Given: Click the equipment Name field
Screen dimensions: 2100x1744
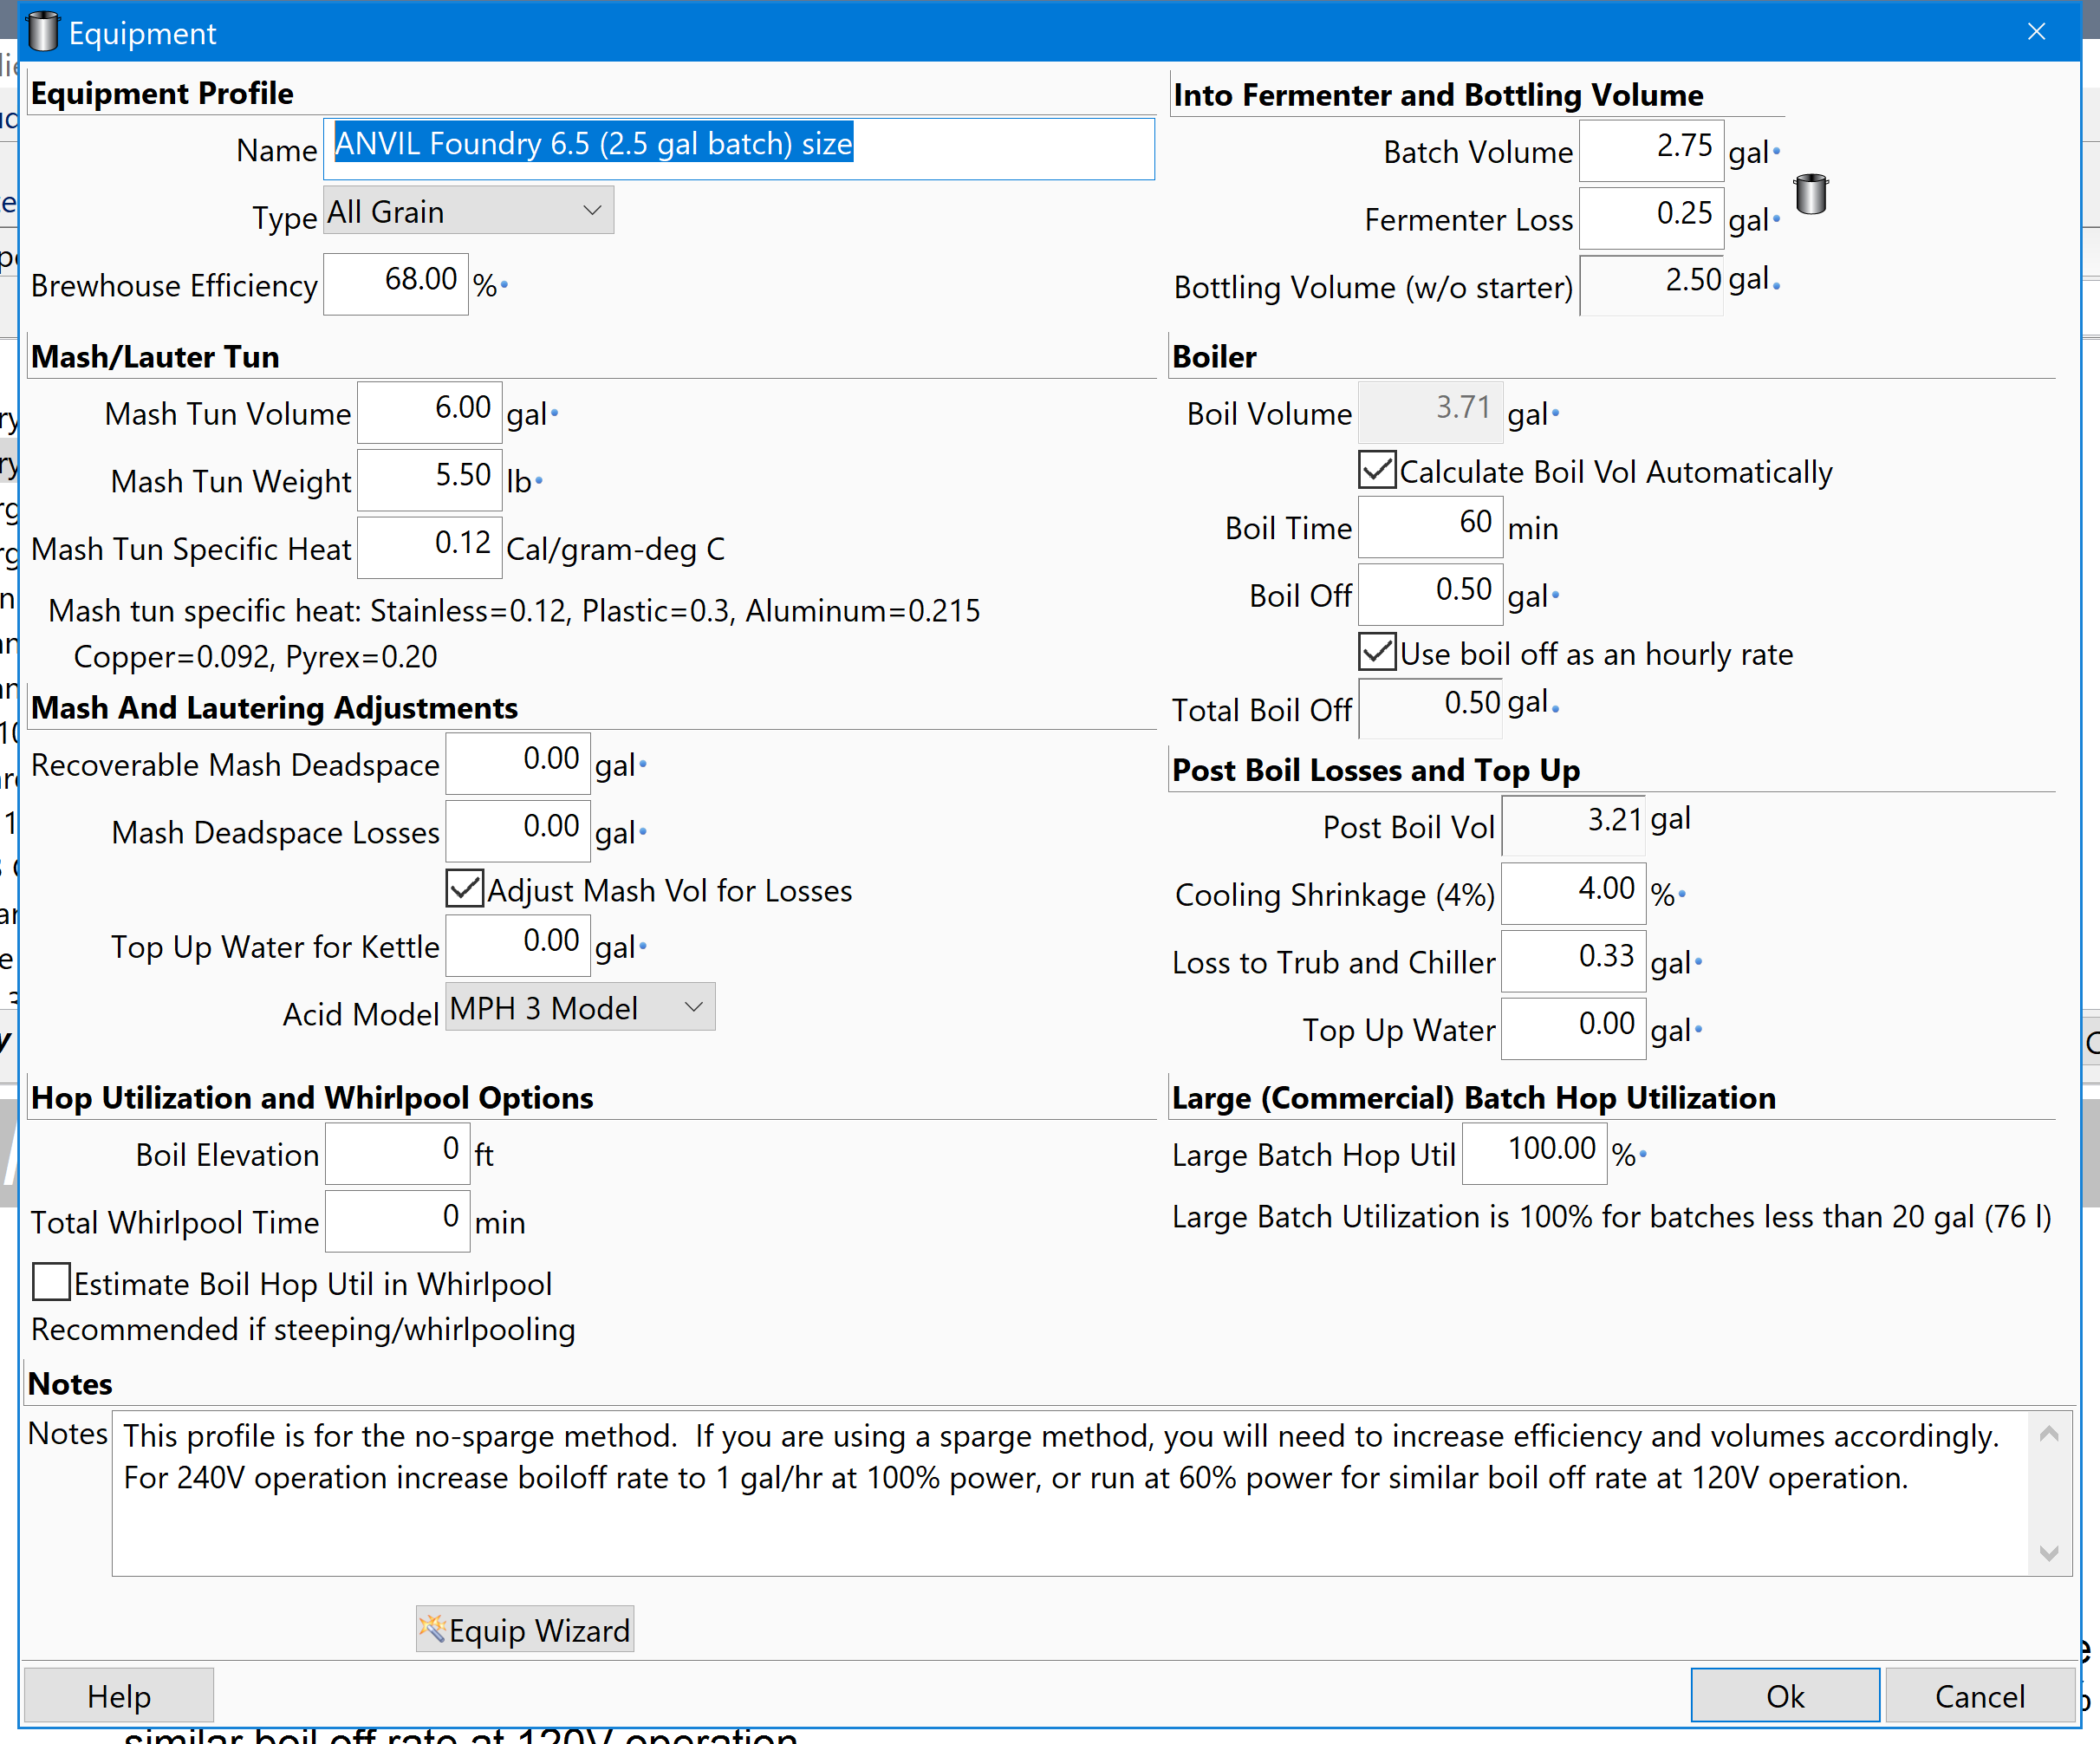Looking at the screenshot, I should [x=739, y=149].
